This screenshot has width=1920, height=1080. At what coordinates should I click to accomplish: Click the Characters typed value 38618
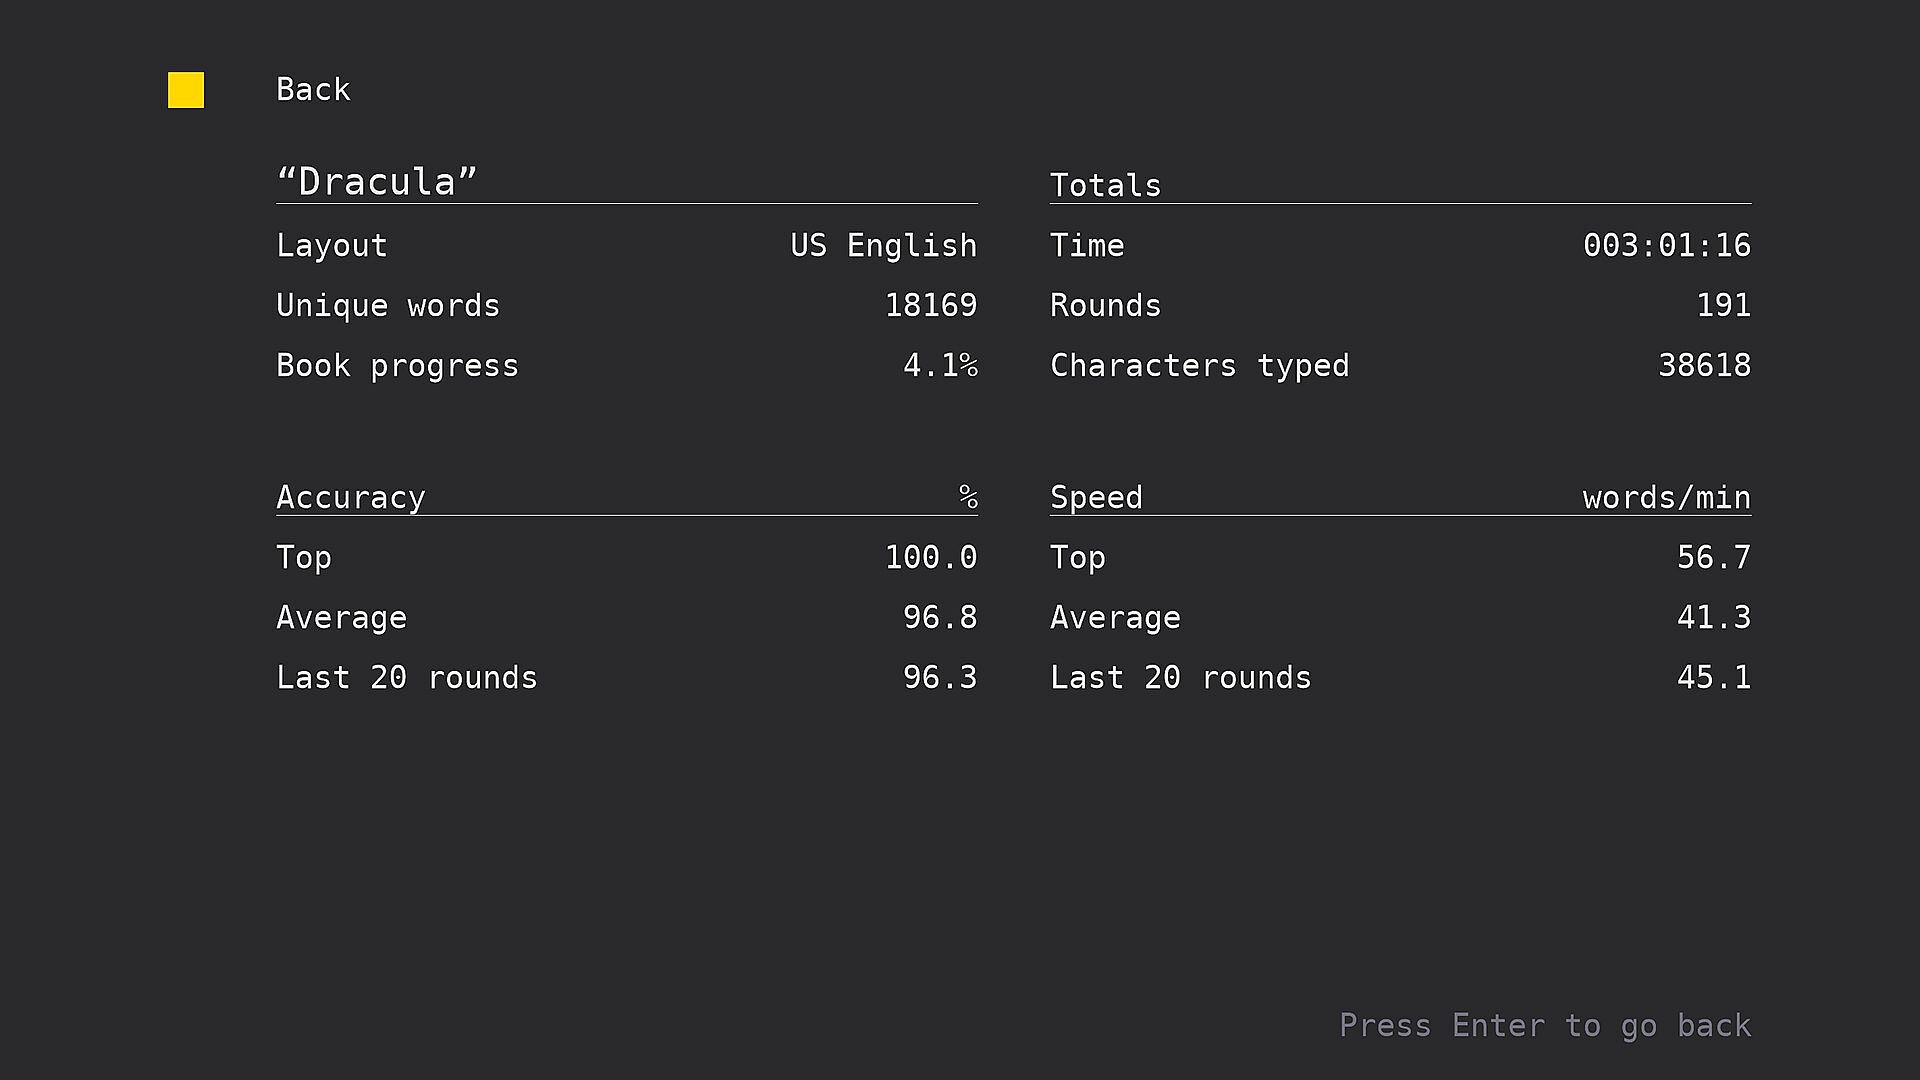click(x=1704, y=366)
